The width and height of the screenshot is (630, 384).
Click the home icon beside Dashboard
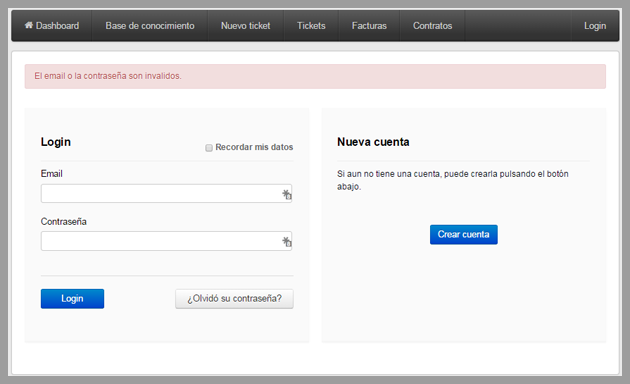pos(29,25)
